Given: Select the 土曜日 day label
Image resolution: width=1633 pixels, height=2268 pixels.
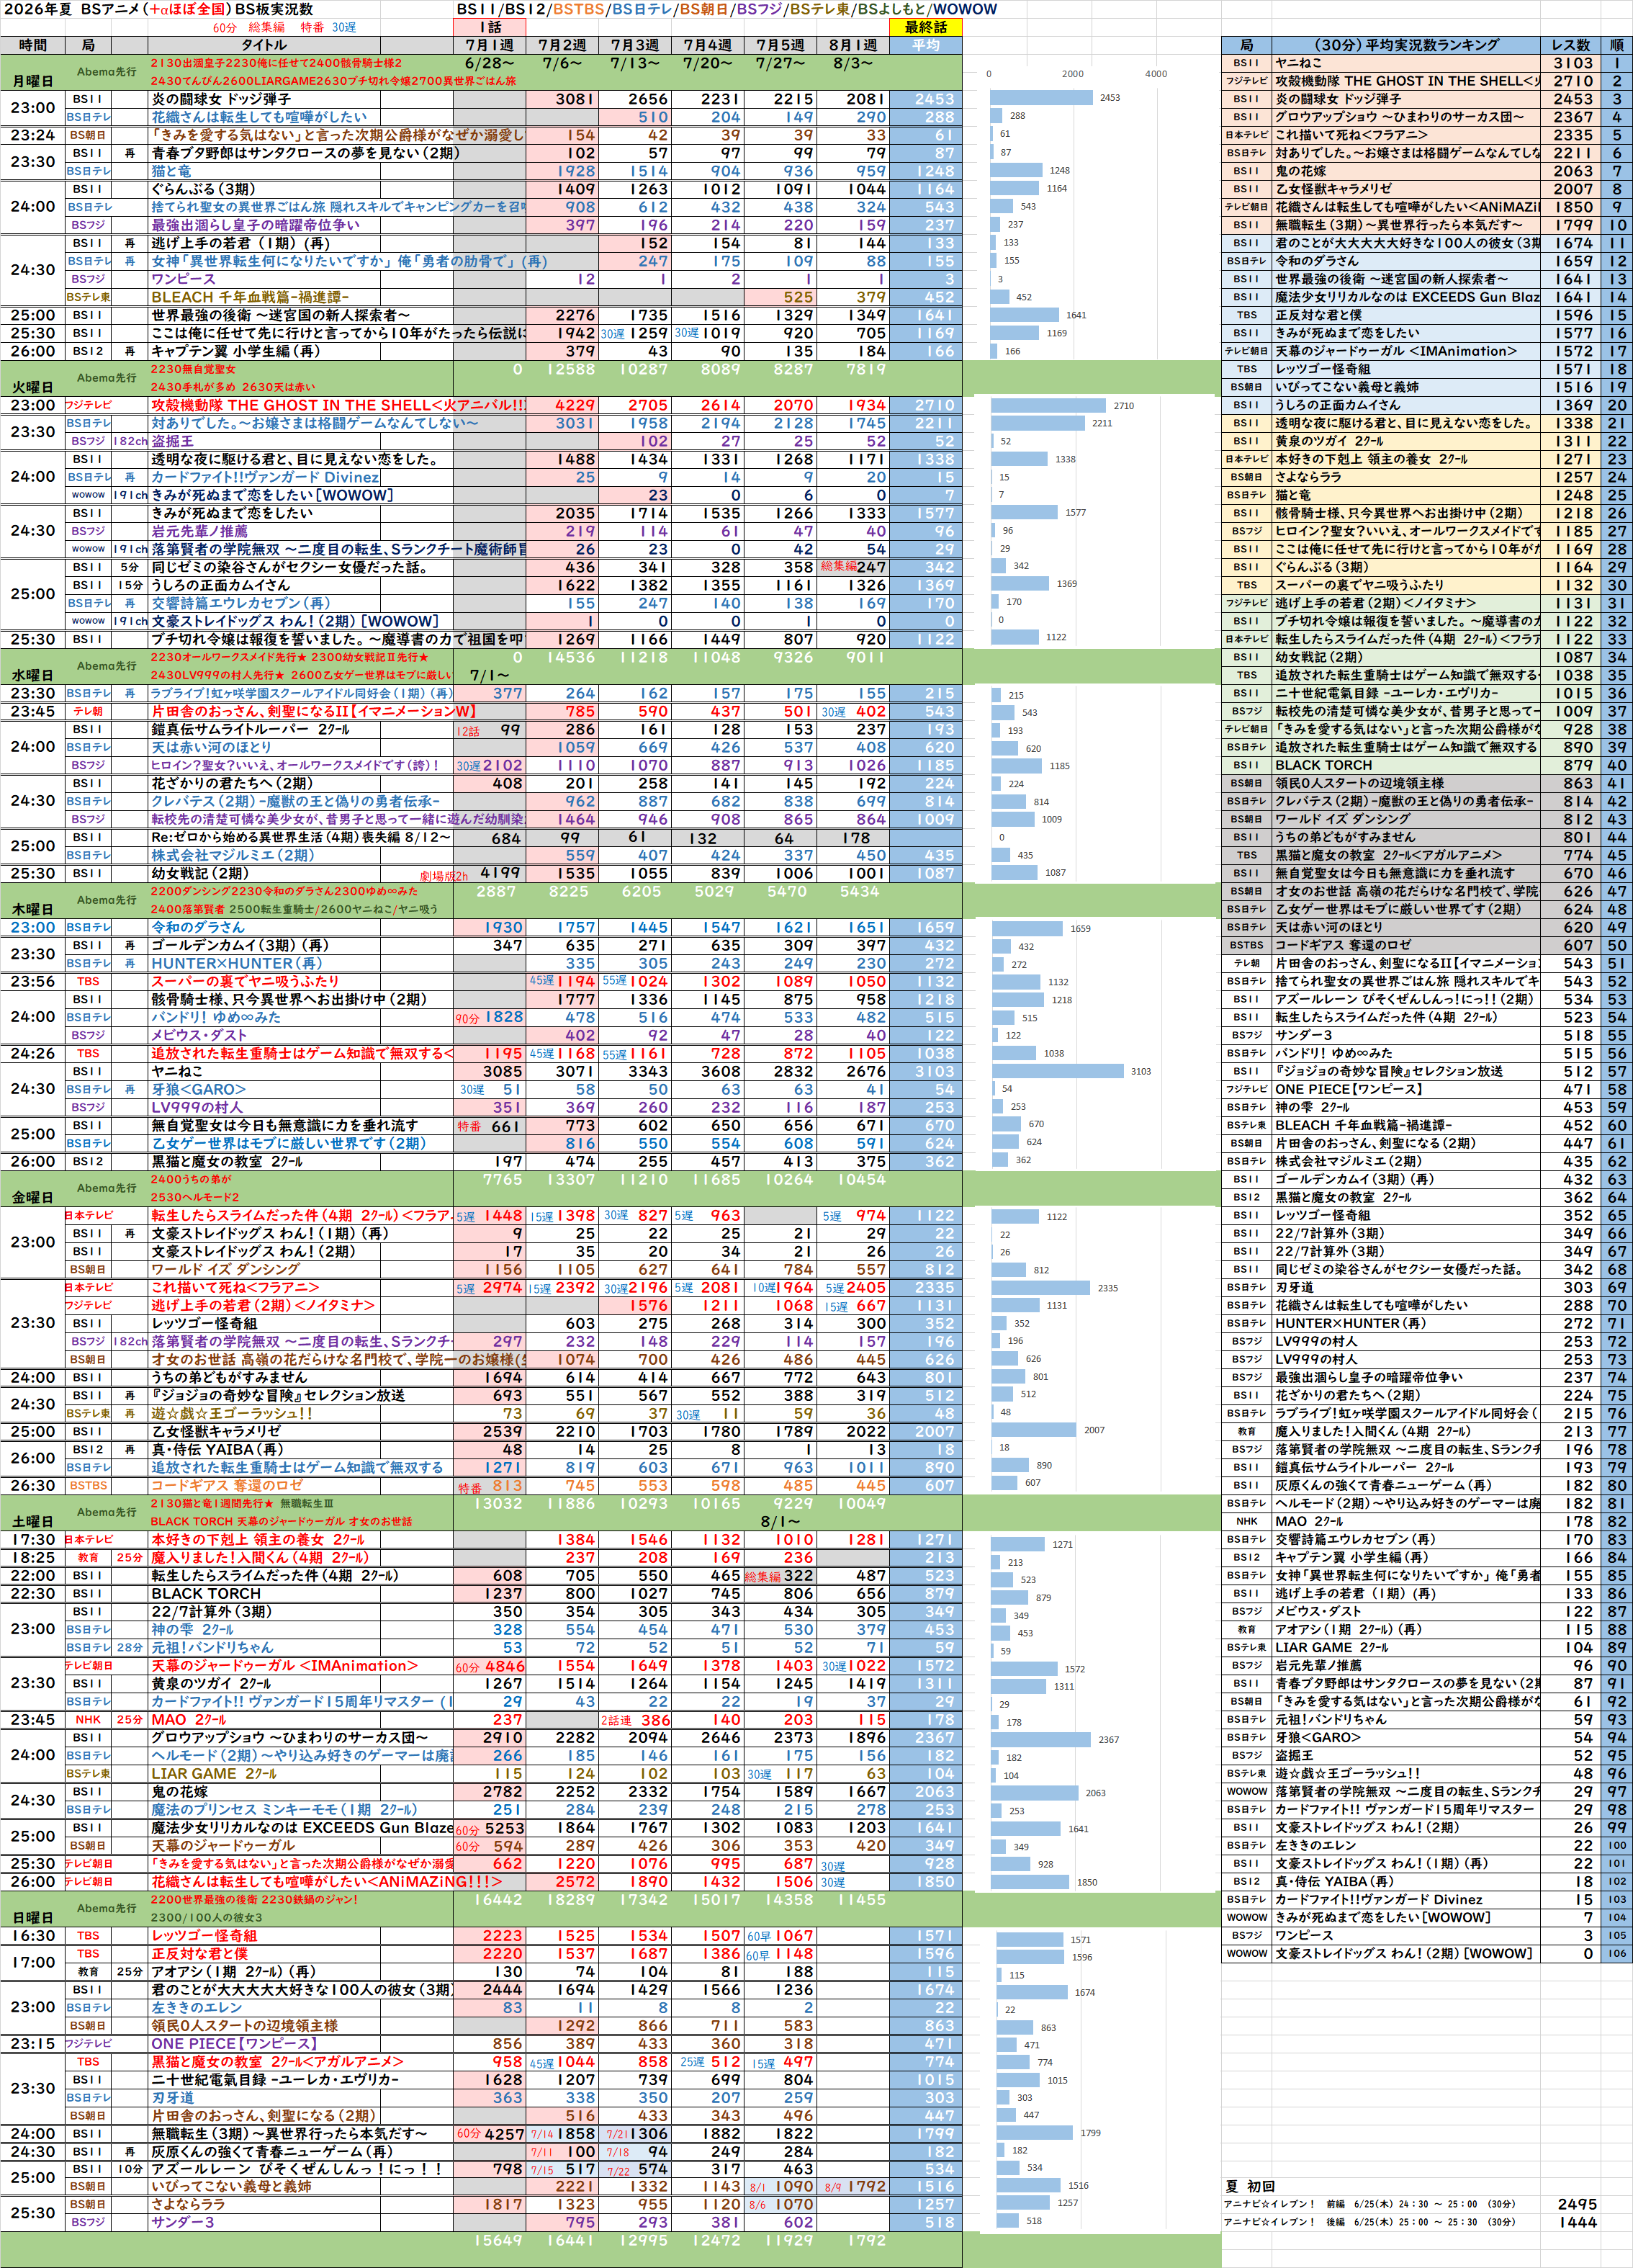Looking at the screenshot, I should pos(33,1521).
